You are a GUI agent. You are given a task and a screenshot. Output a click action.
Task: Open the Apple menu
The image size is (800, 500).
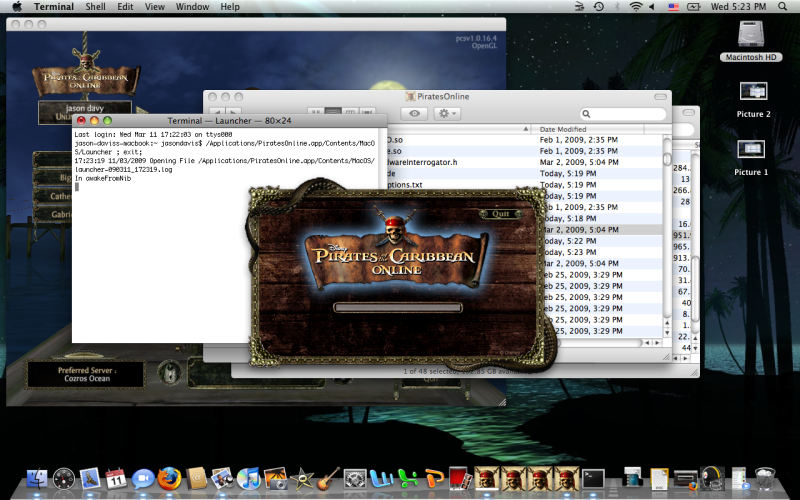[x=17, y=7]
